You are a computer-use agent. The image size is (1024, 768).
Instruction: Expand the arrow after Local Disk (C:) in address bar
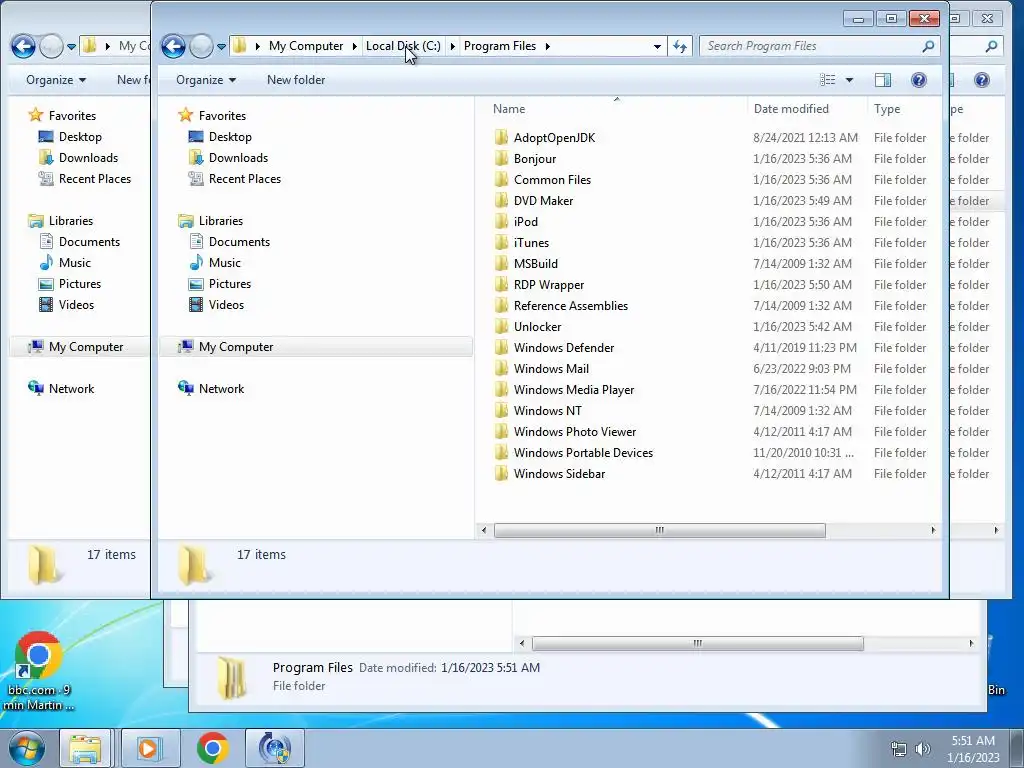[452, 46]
